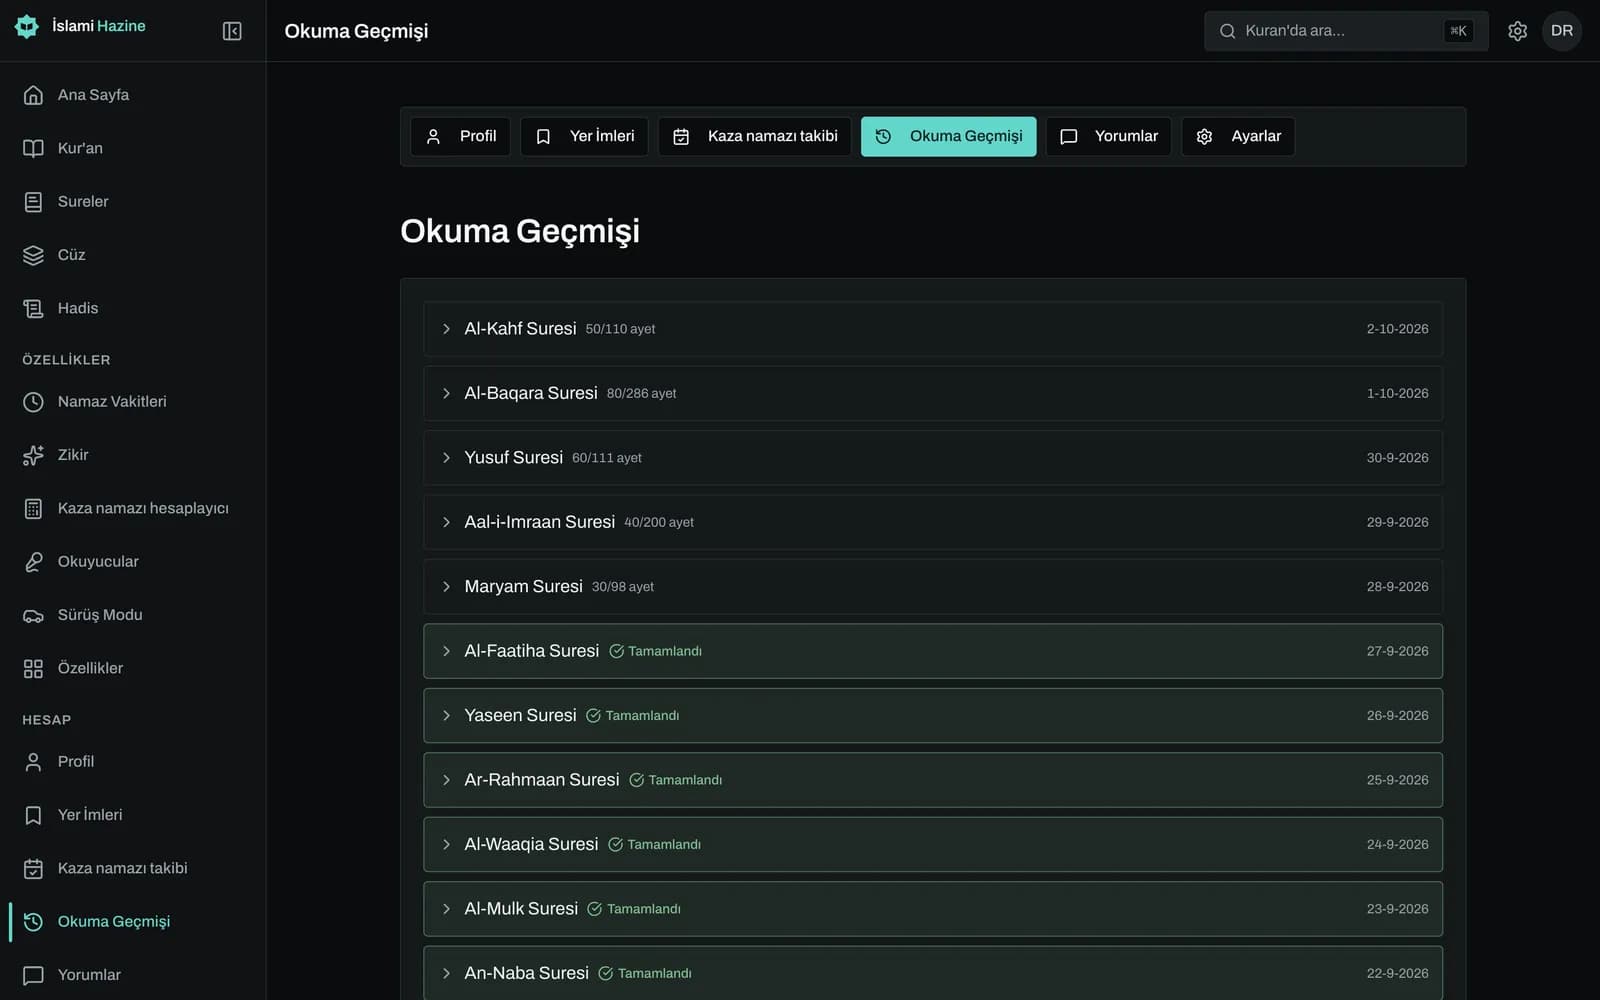Viewport: 1600px width, 1000px height.
Task: Switch to the Kaza namazı takibi tab
Action: point(755,136)
